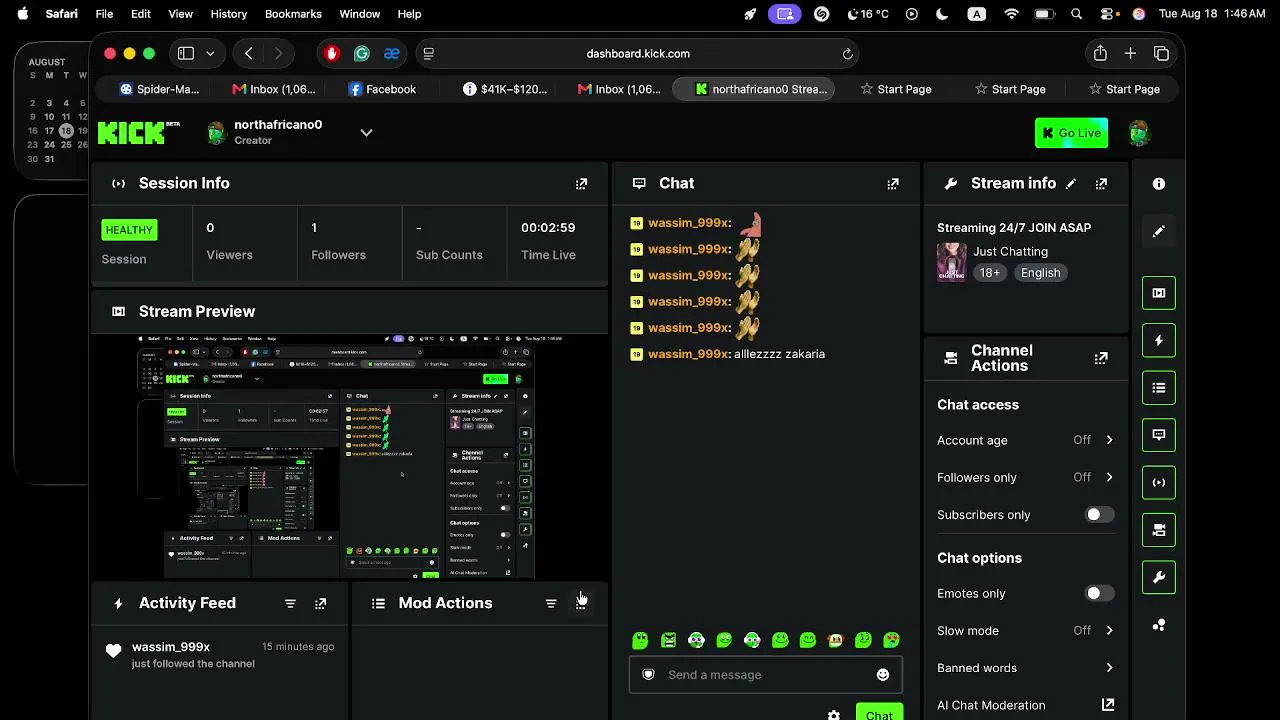Click the info icon in the right sidebar

[x=1159, y=184]
